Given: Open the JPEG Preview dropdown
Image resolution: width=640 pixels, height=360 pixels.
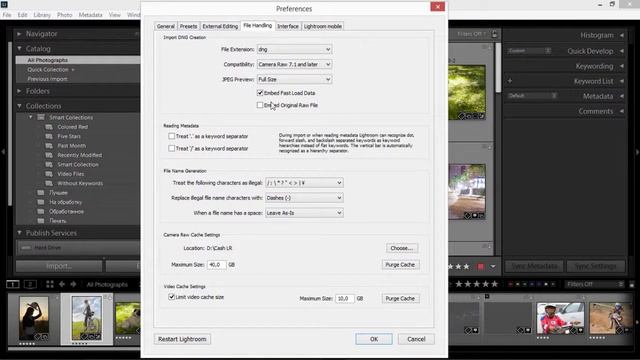Looking at the screenshot, I should click(x=294, y=79).
